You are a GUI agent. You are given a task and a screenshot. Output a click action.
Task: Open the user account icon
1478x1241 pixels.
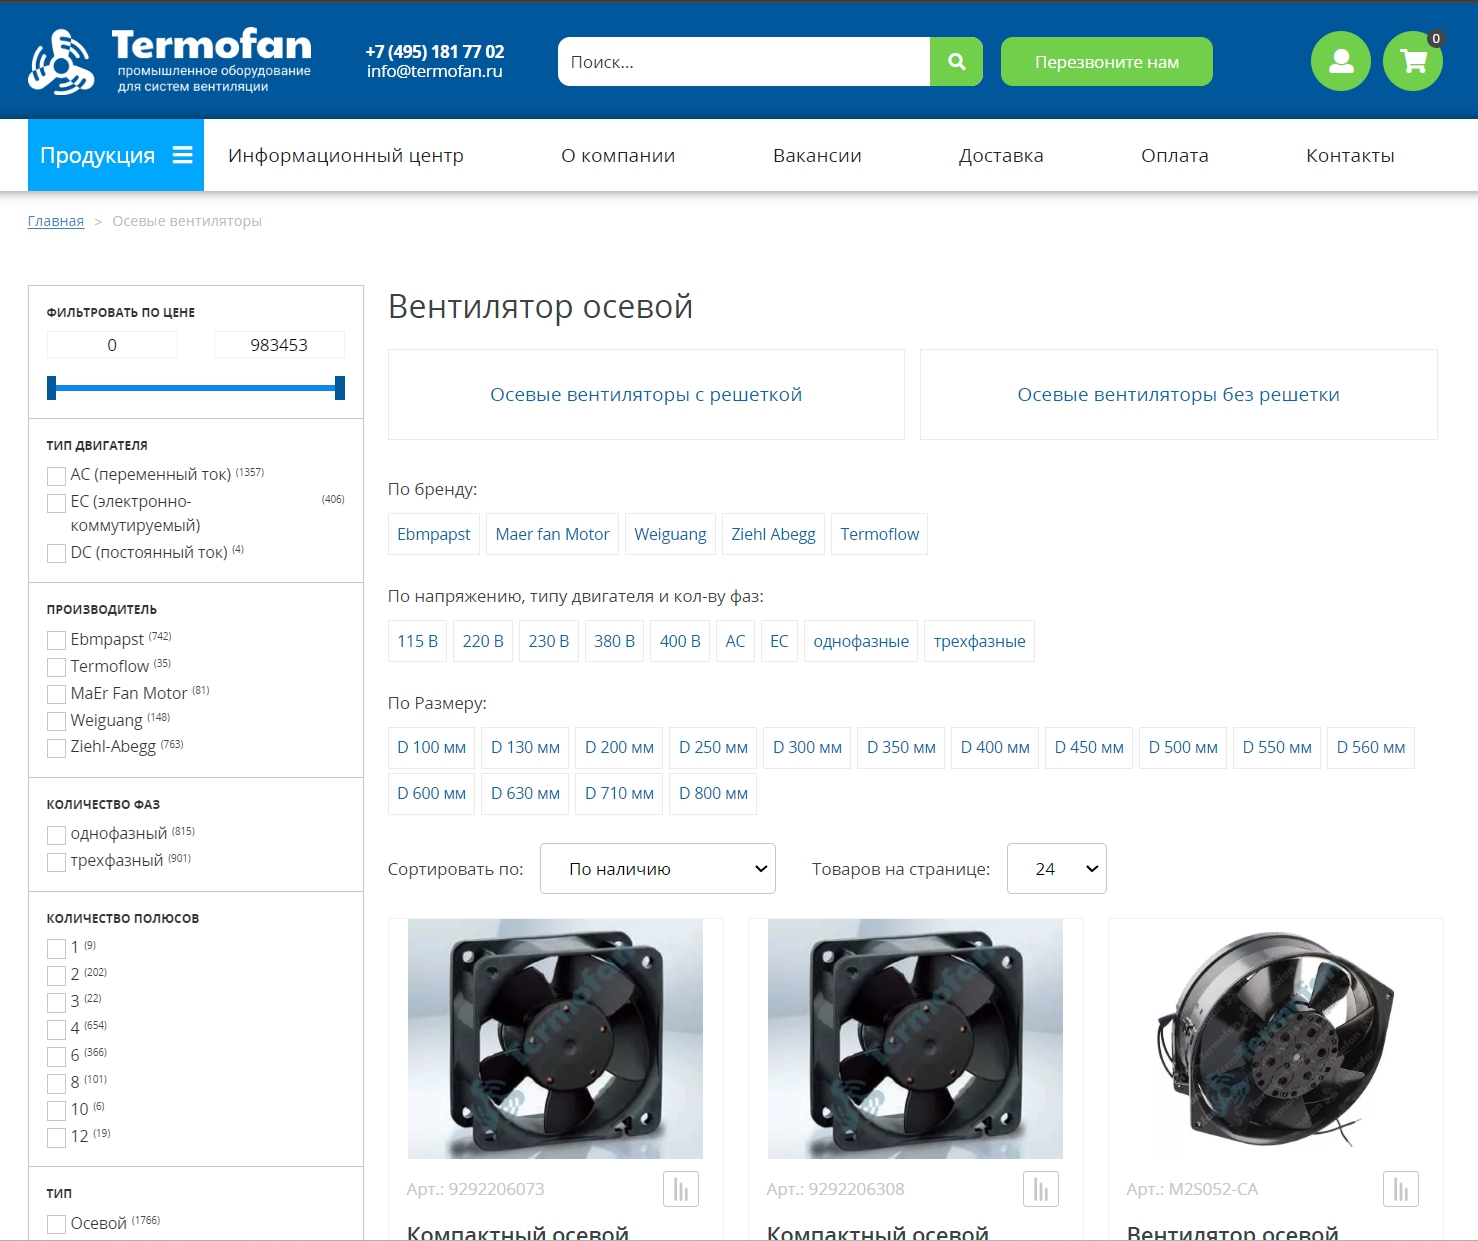click(x=1340, y=61)
